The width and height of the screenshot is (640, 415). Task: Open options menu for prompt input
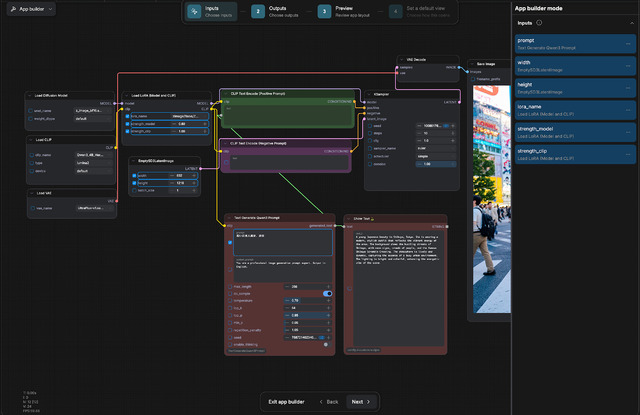[x=629, y=44]
